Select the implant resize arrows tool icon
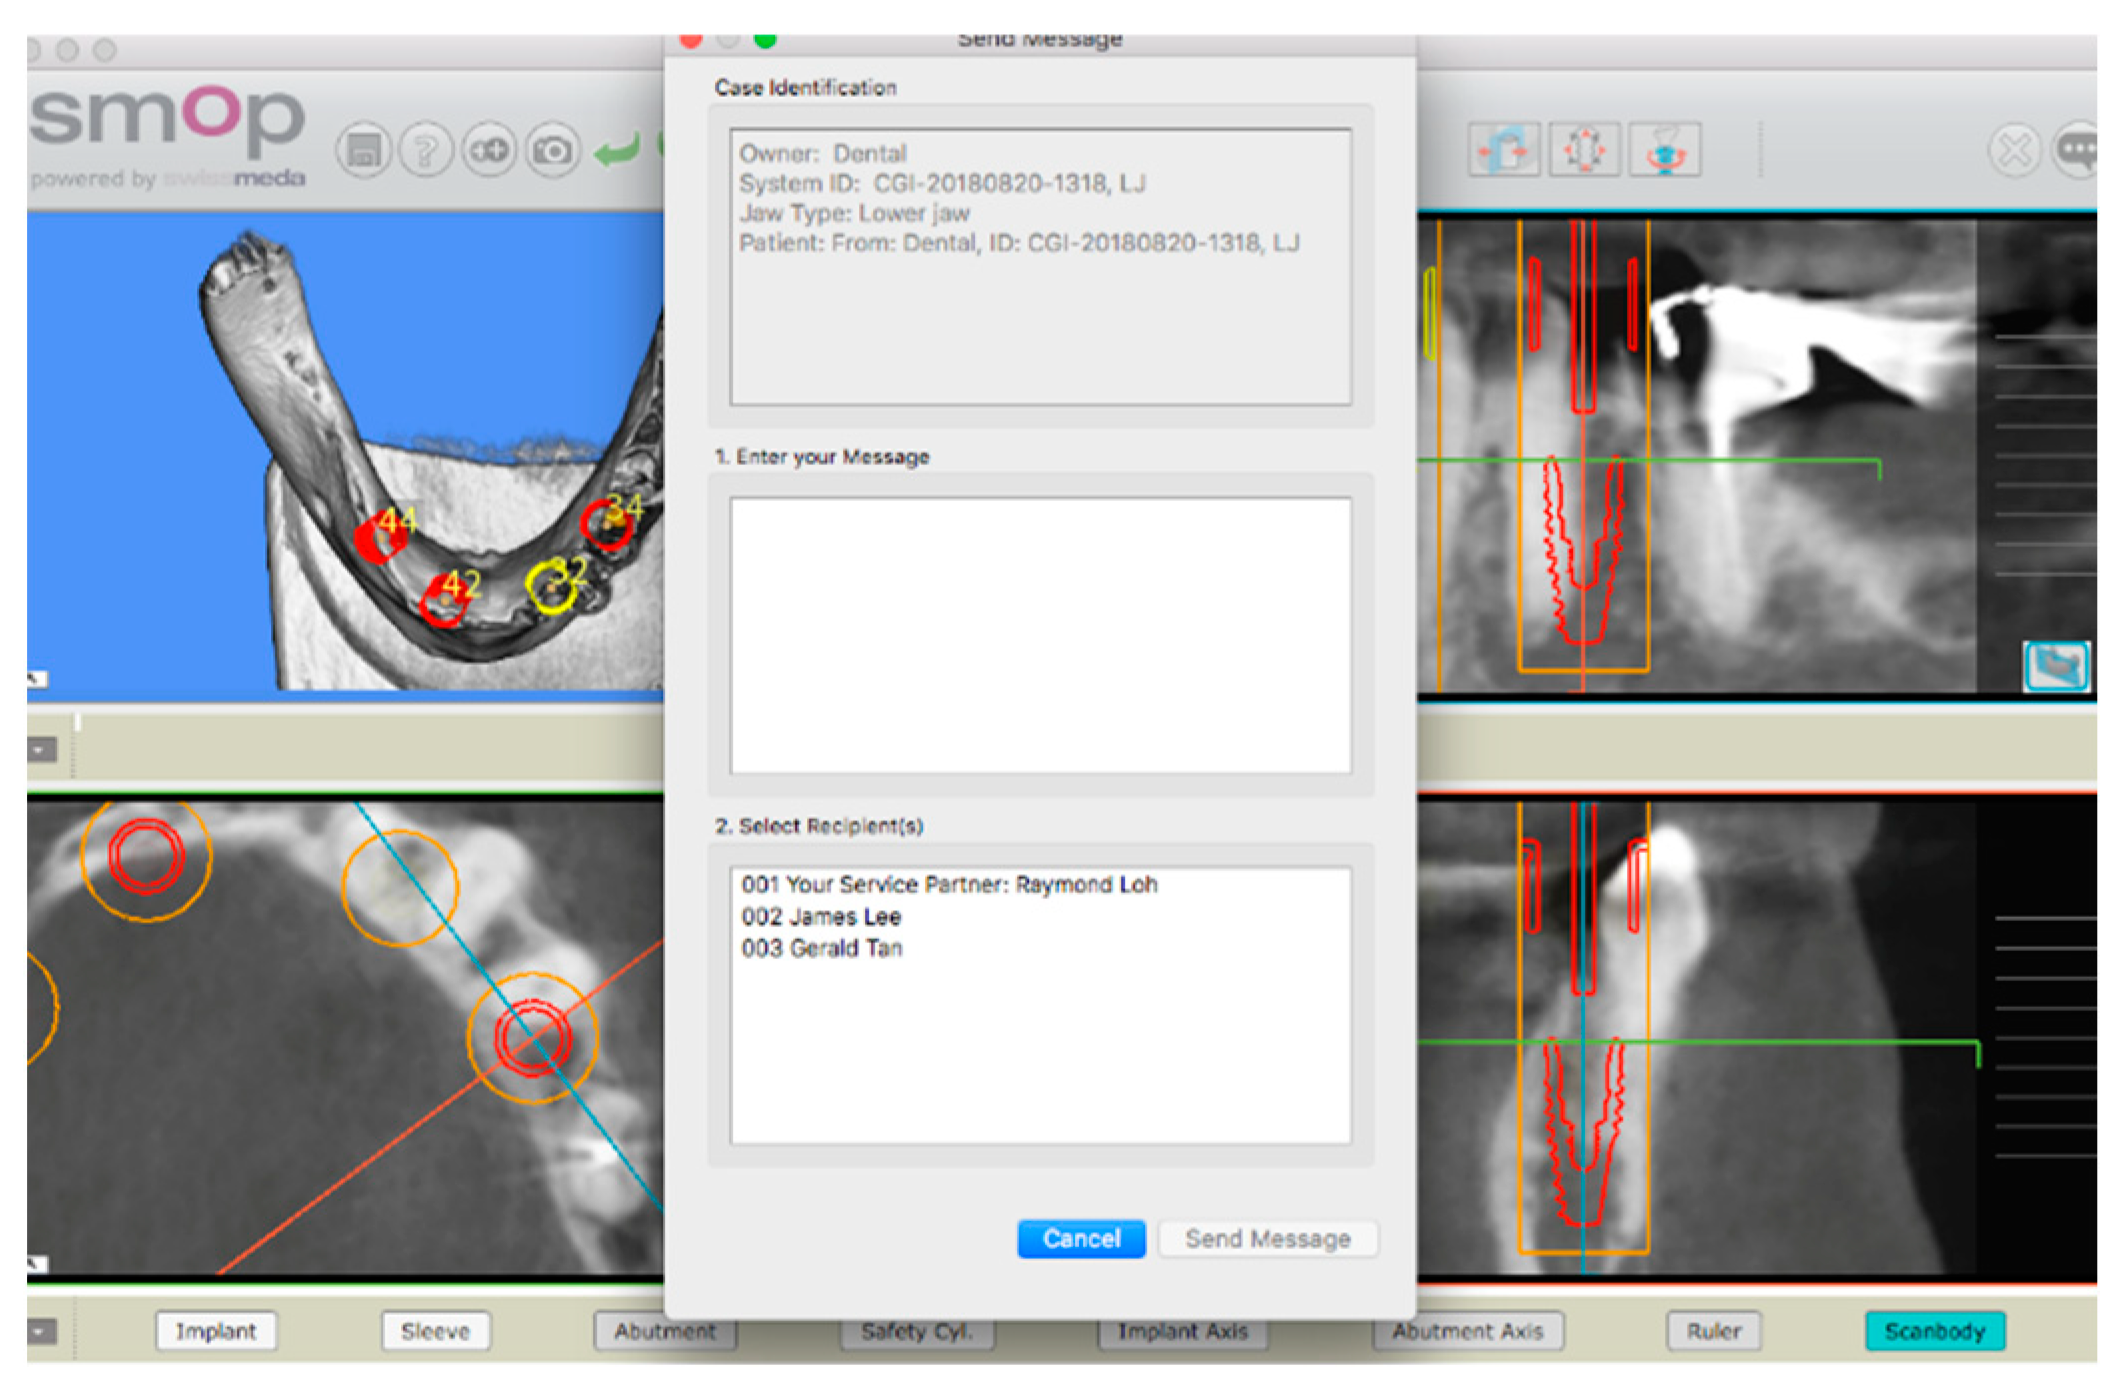Screen dimensions: 2122x1391 point(1583,151)
